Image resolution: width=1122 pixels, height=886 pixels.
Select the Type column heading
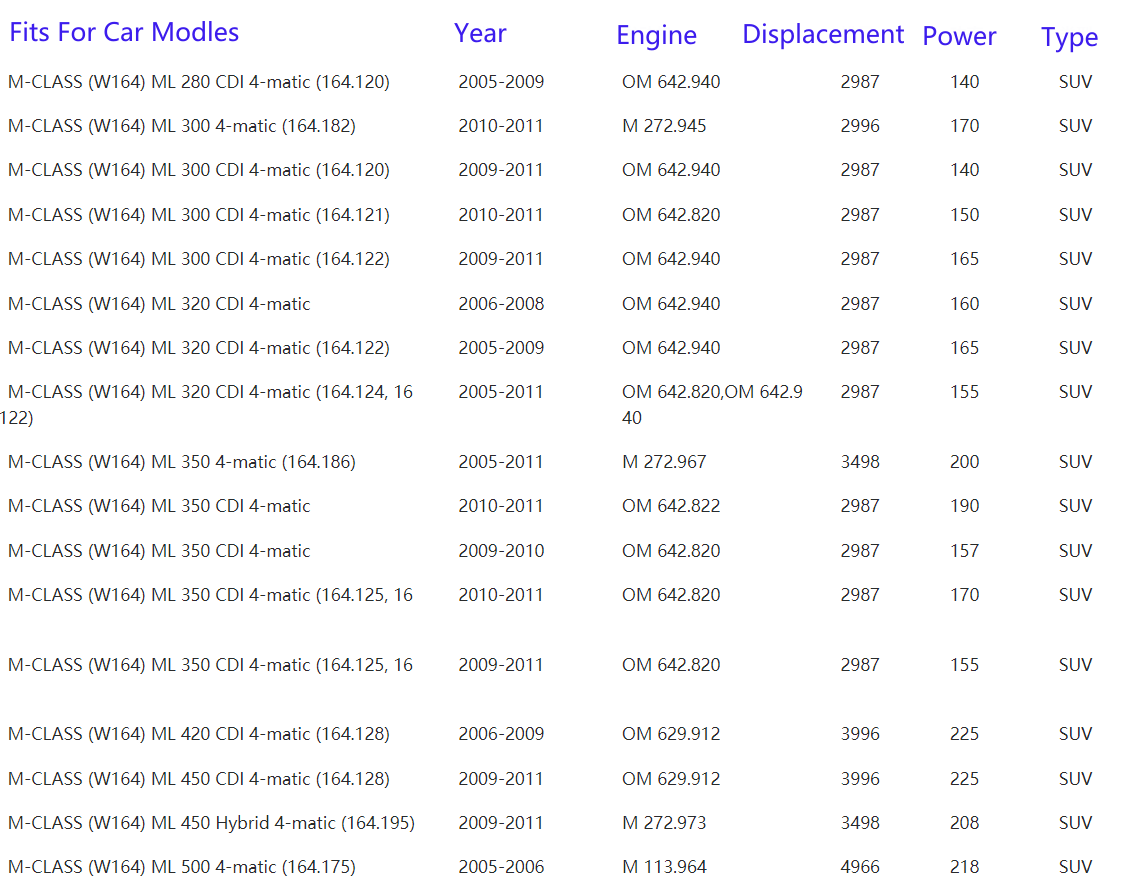click(x=1069, y=38)
